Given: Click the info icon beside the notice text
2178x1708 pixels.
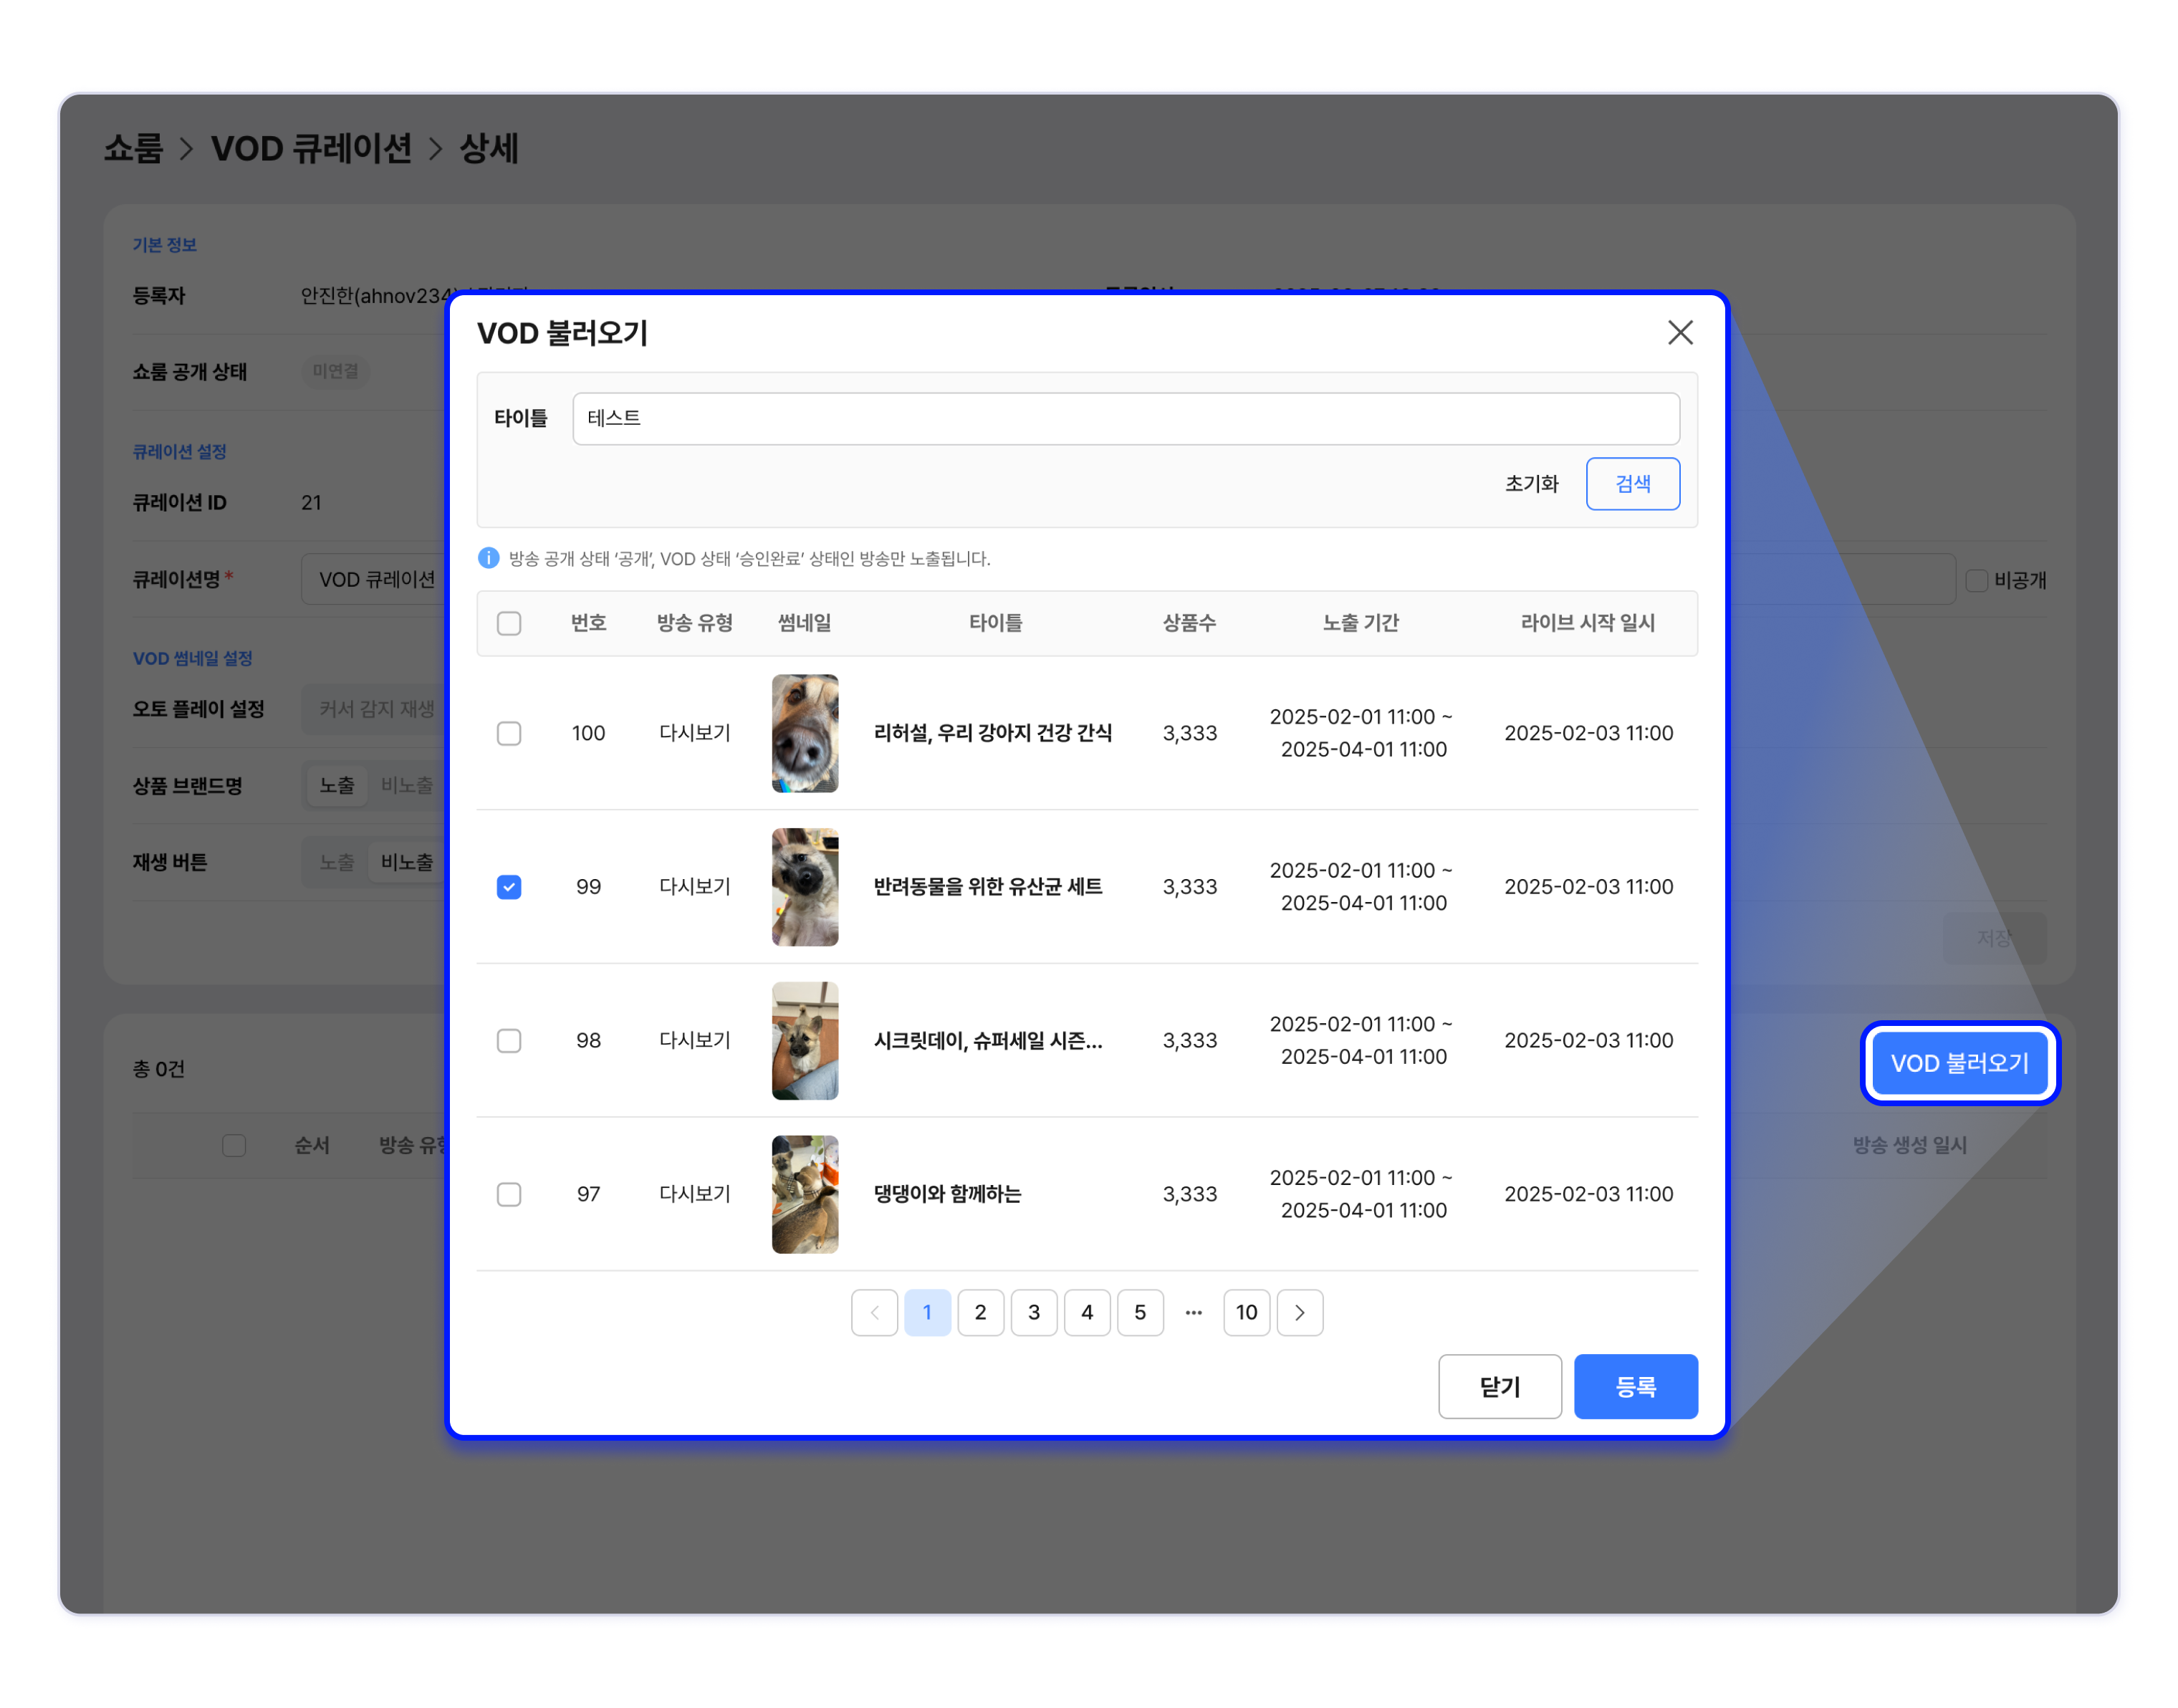Looking at the screenshot, I should click(x=488, y=558).
